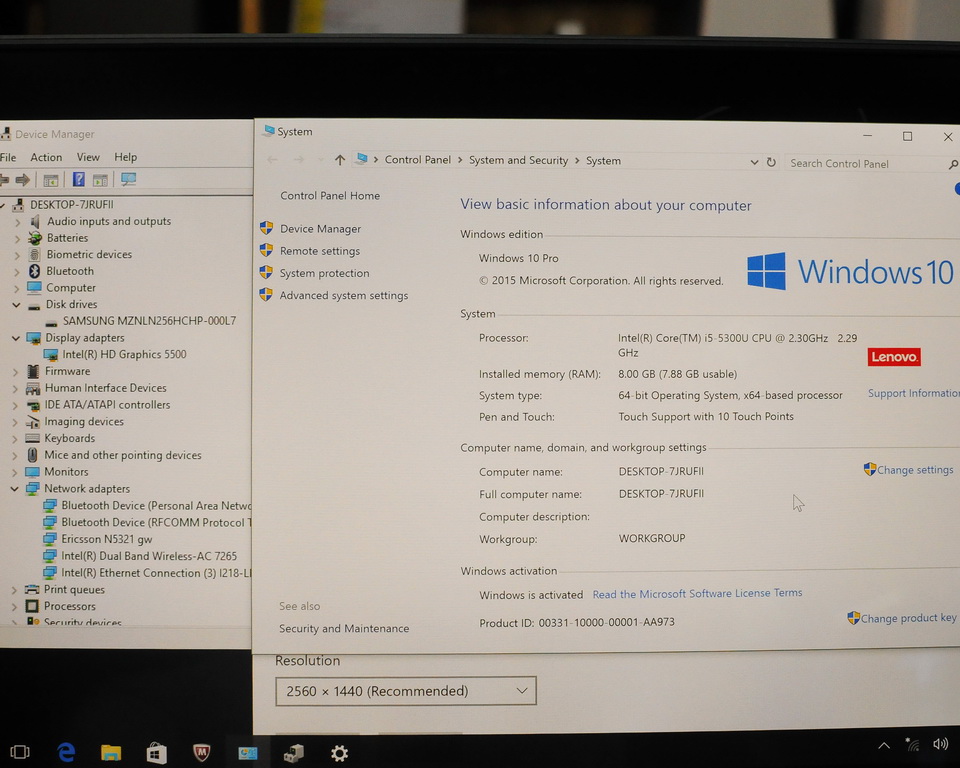Select Computer category in device tree

(x=71, y=288)
